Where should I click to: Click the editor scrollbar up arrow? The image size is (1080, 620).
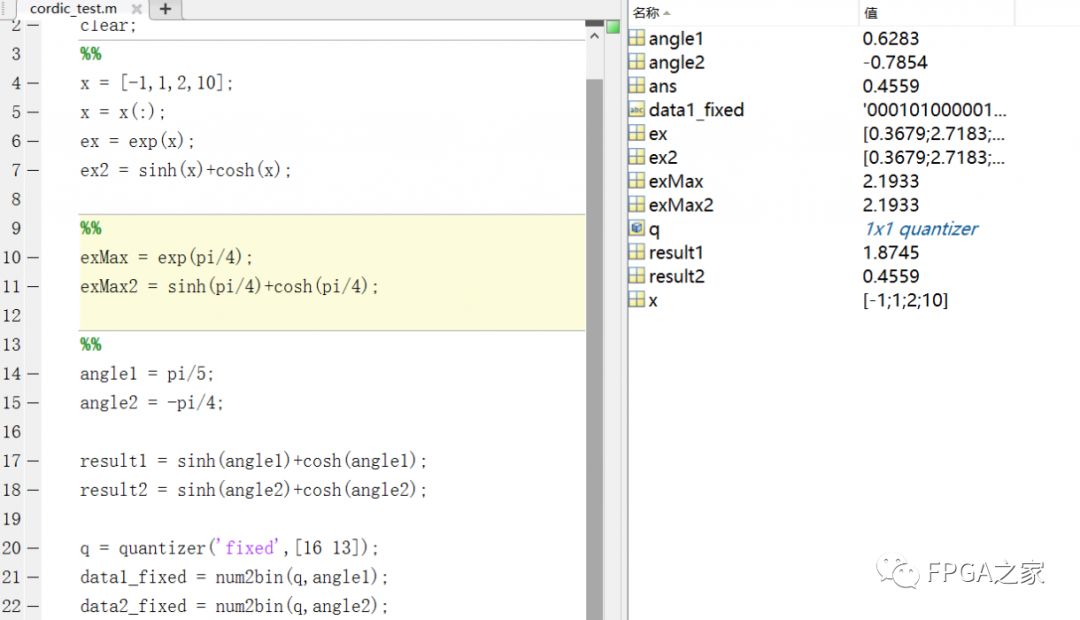594,36
